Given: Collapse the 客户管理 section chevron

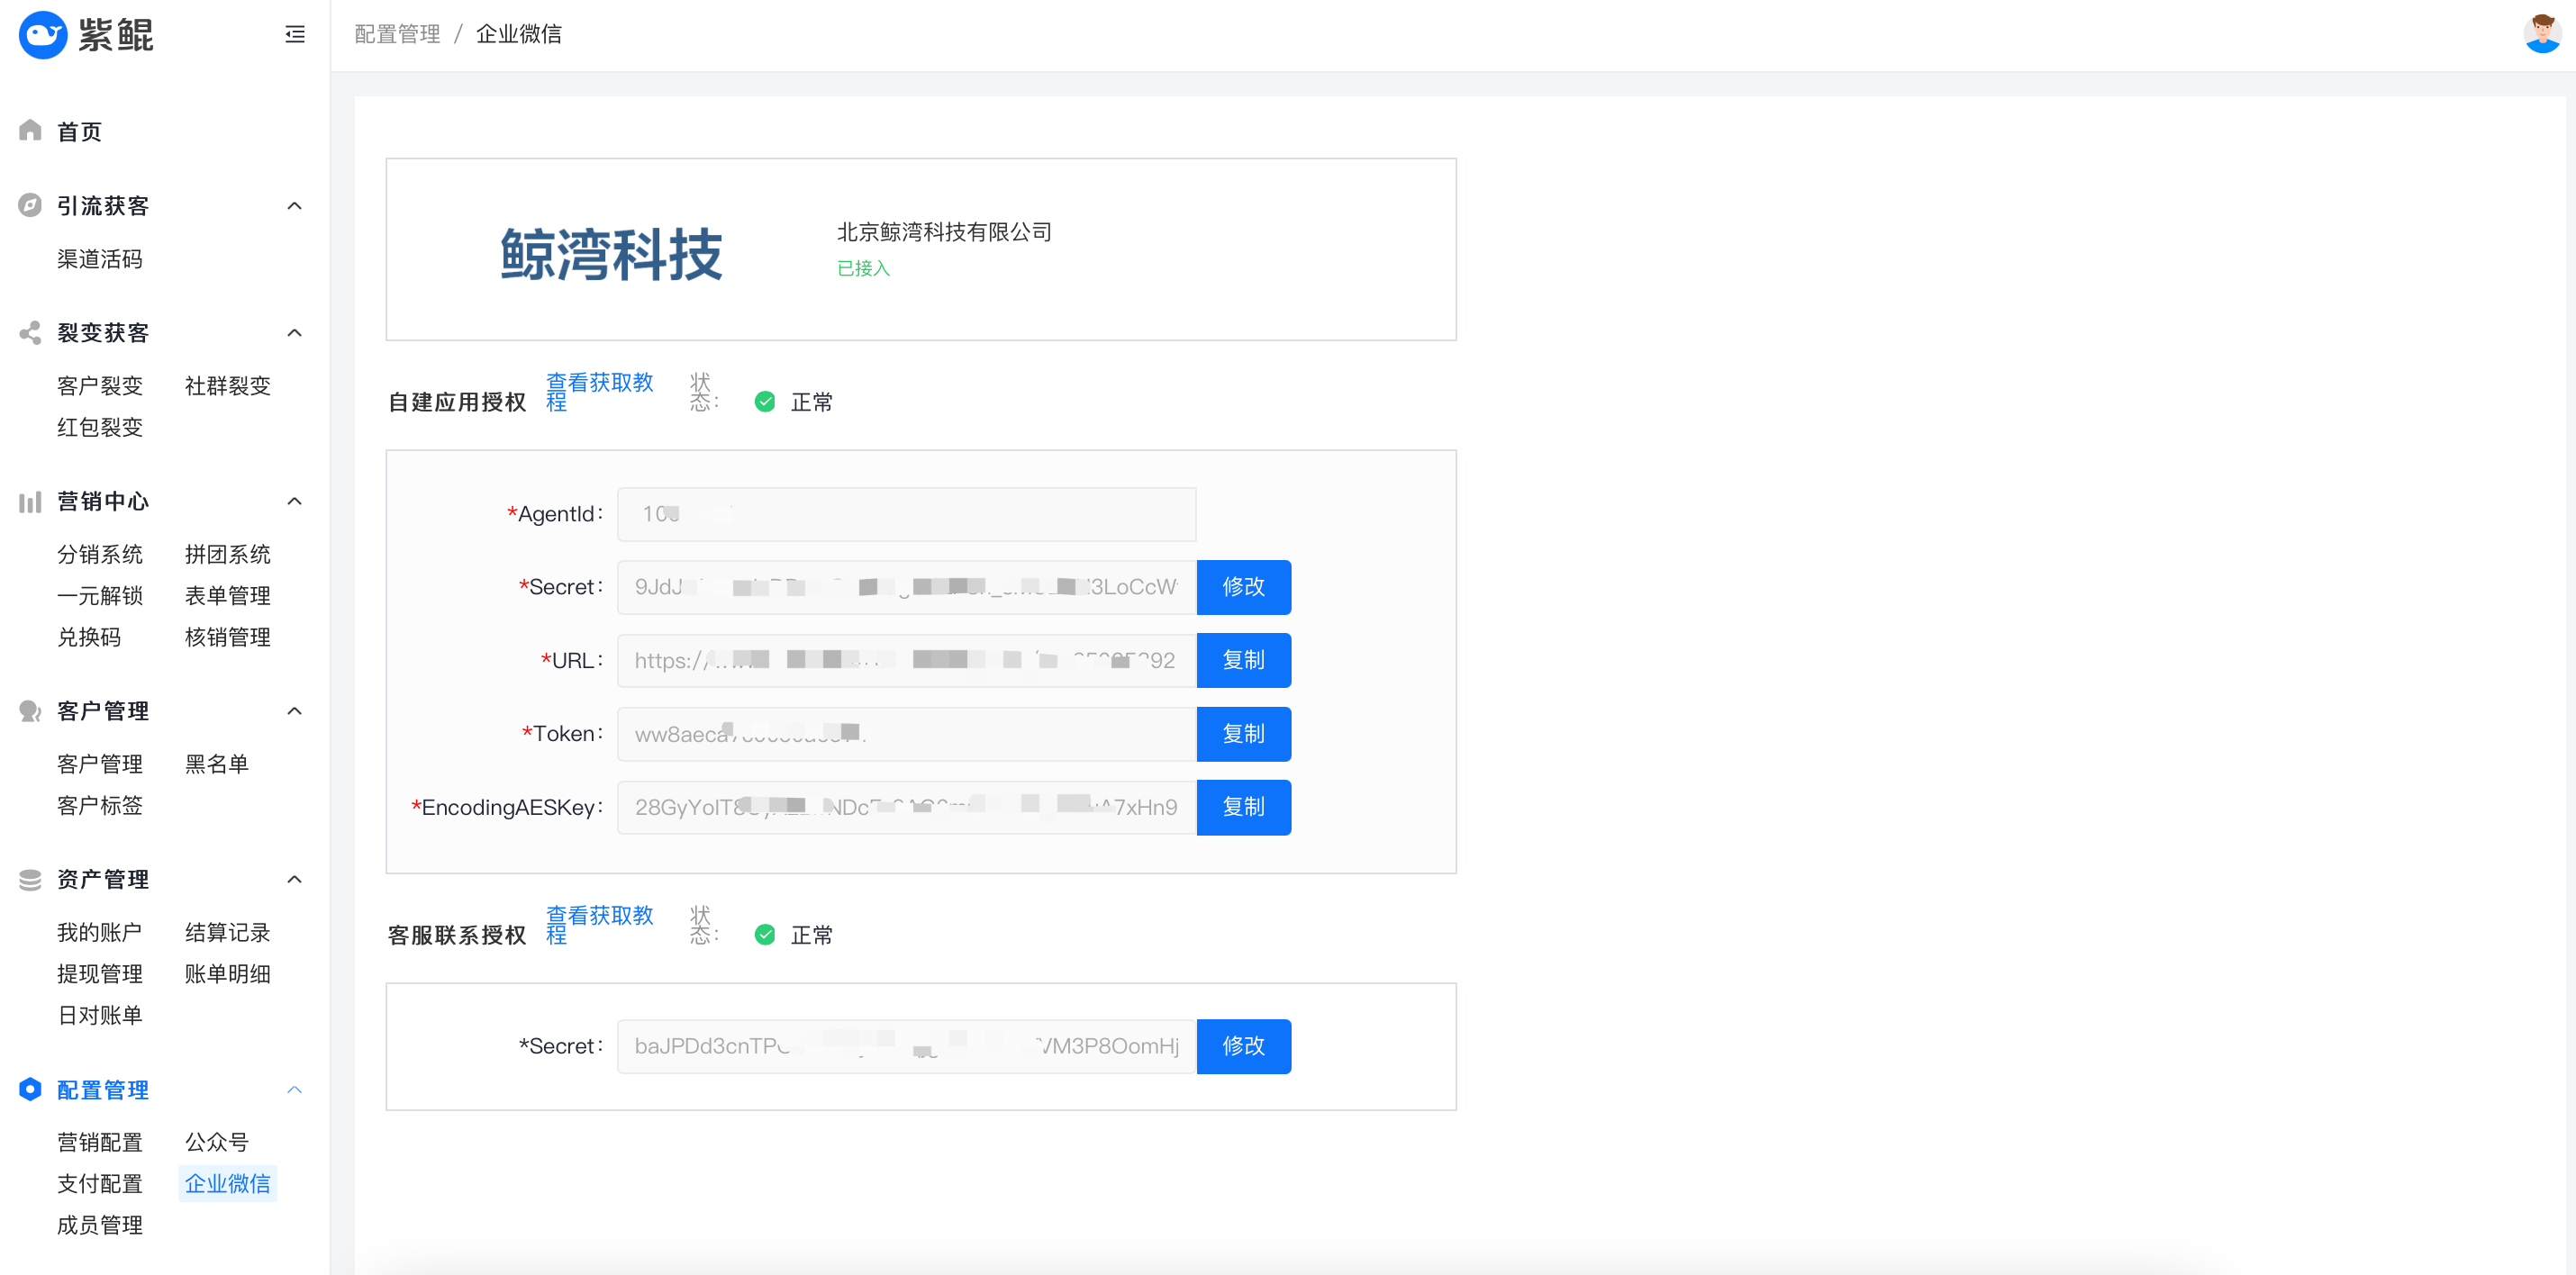Looking at the screenshot, I should pos(294,711).
